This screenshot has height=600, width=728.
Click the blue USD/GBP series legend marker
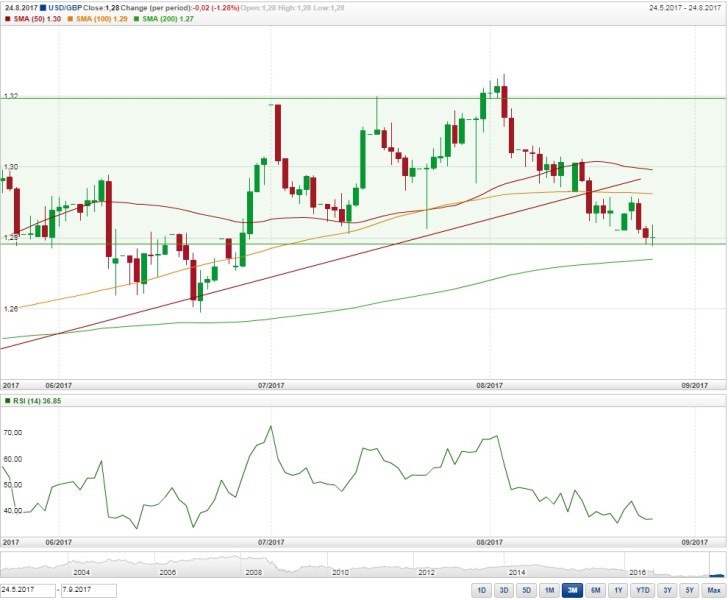tap(44, 7)
